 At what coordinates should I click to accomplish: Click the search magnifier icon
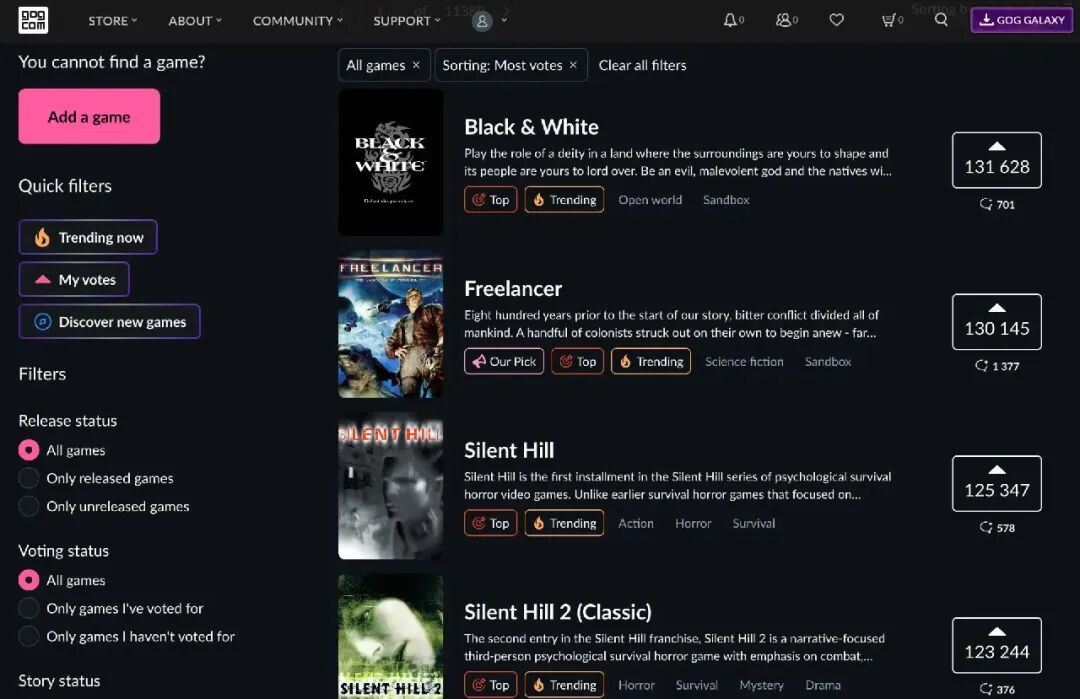click(x=941, y=20)
